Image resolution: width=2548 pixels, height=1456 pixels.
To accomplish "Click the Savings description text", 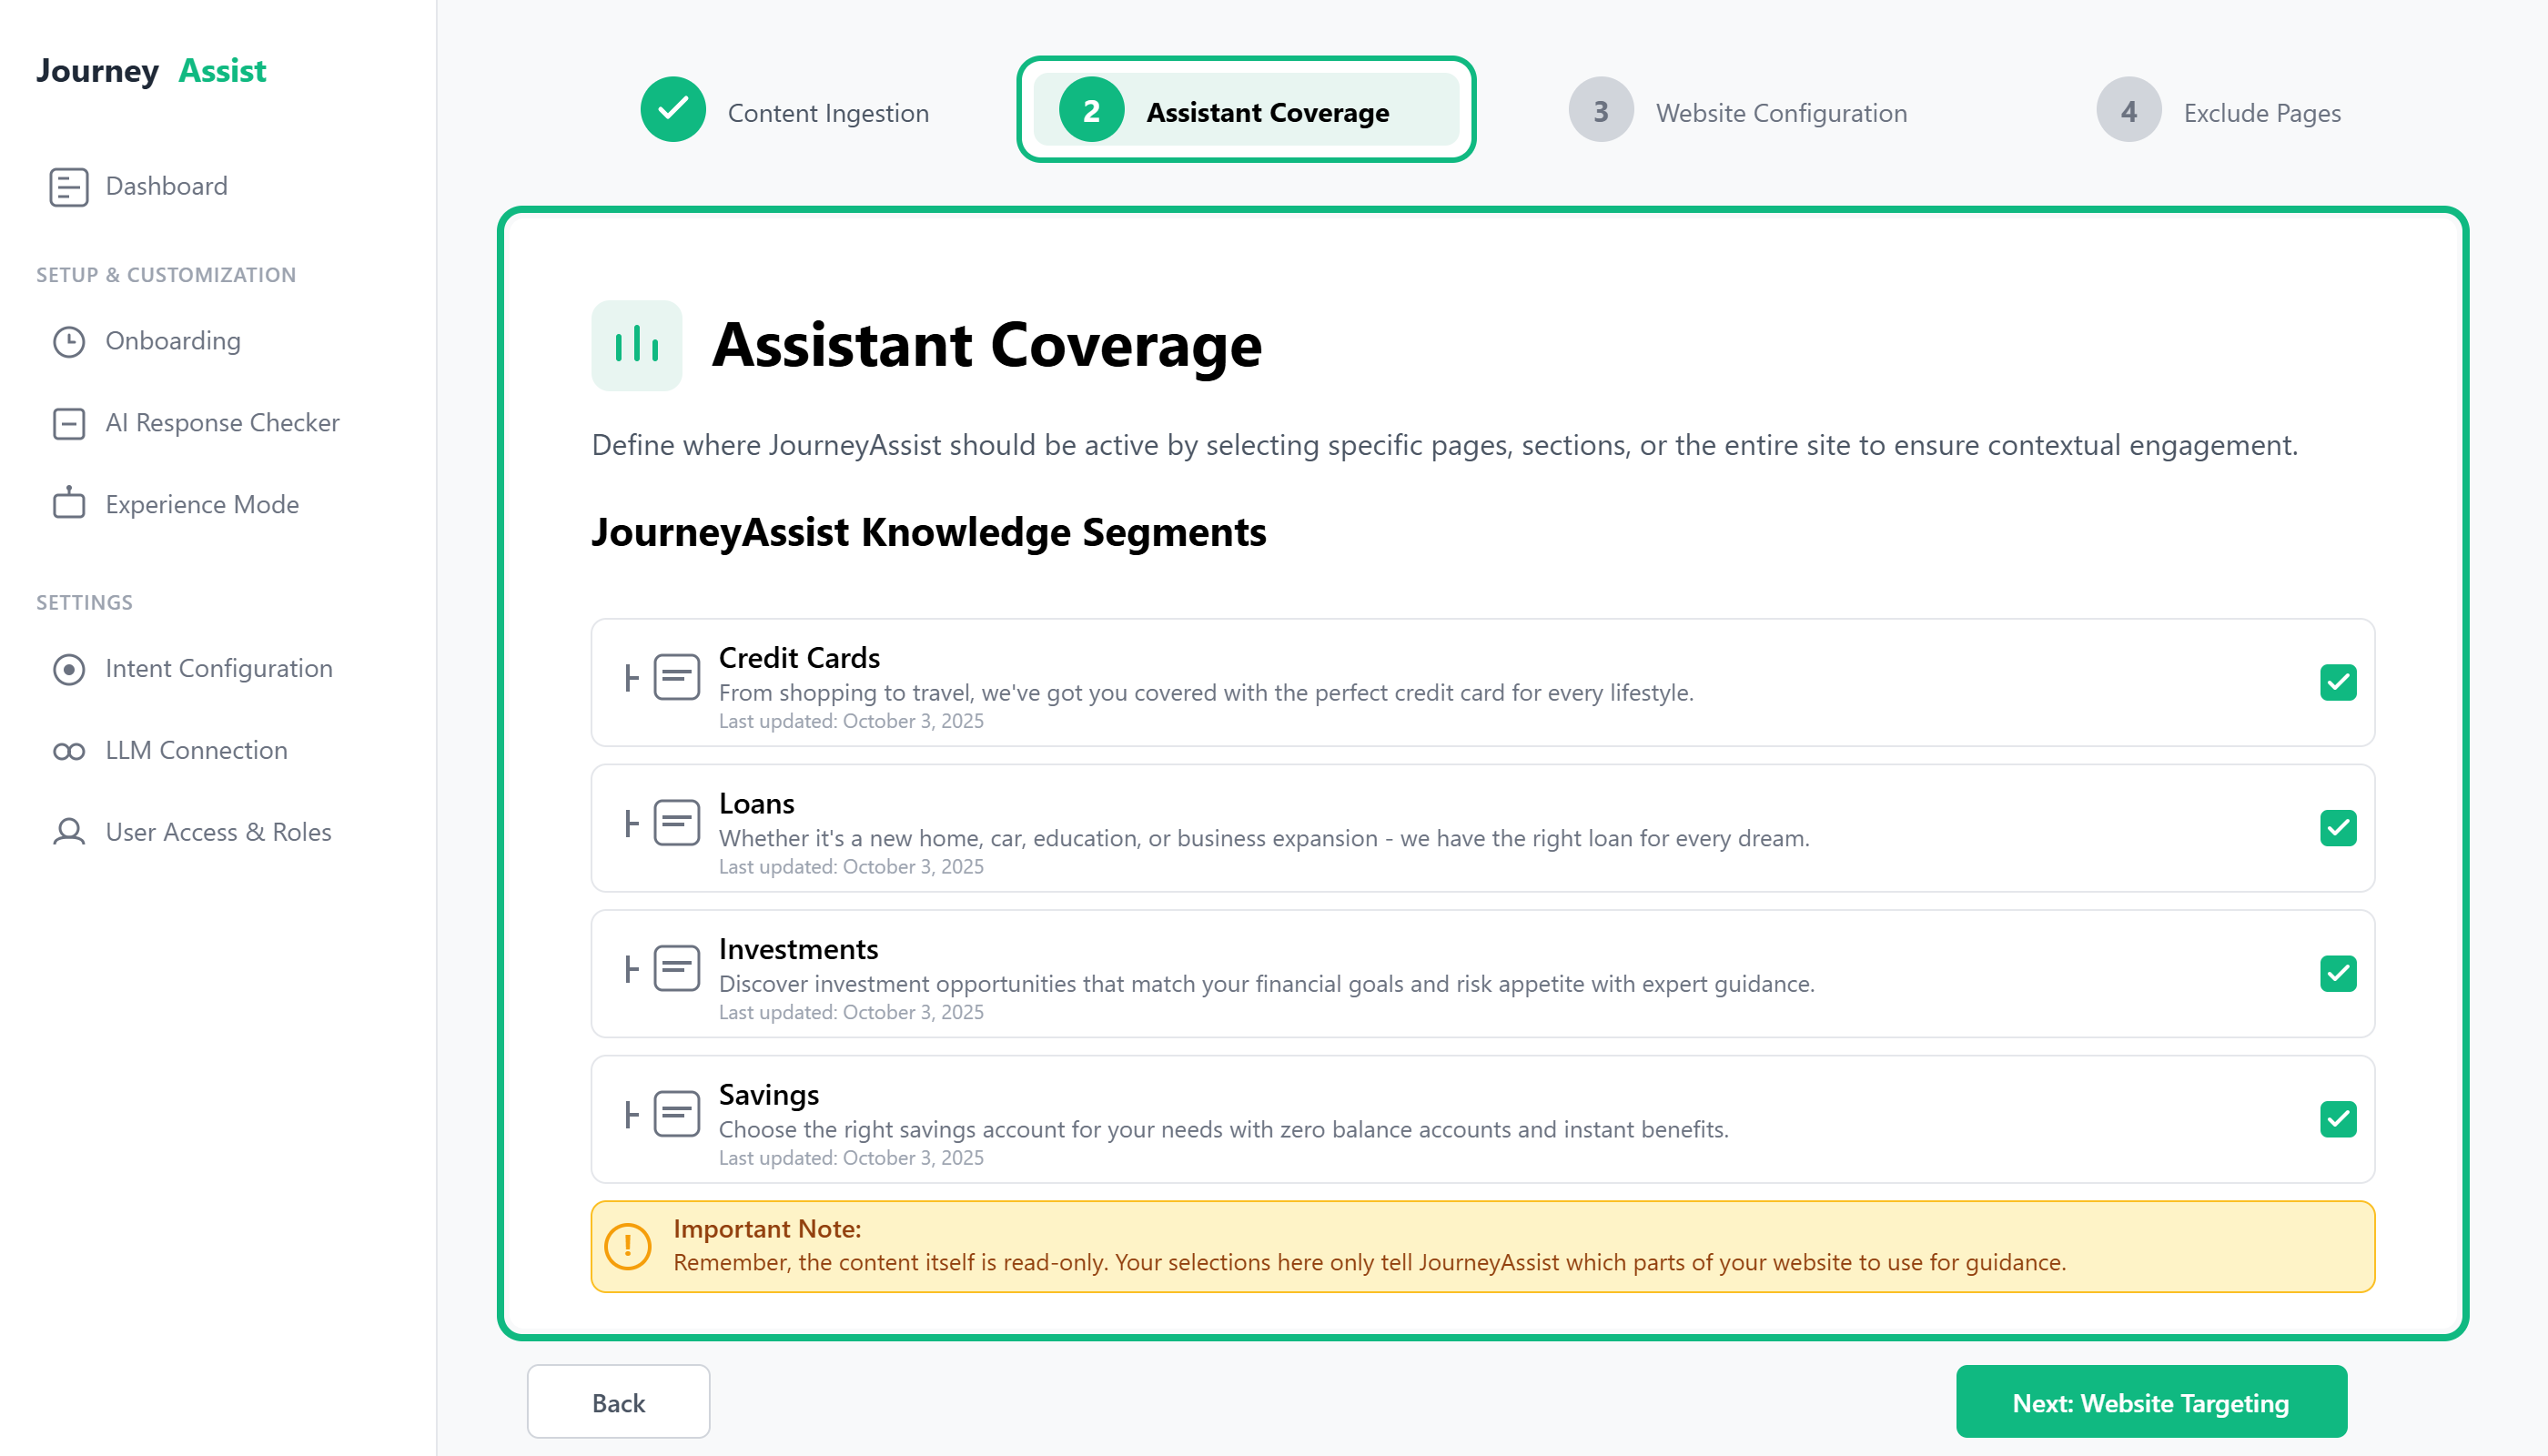I will (1223, 1130).
